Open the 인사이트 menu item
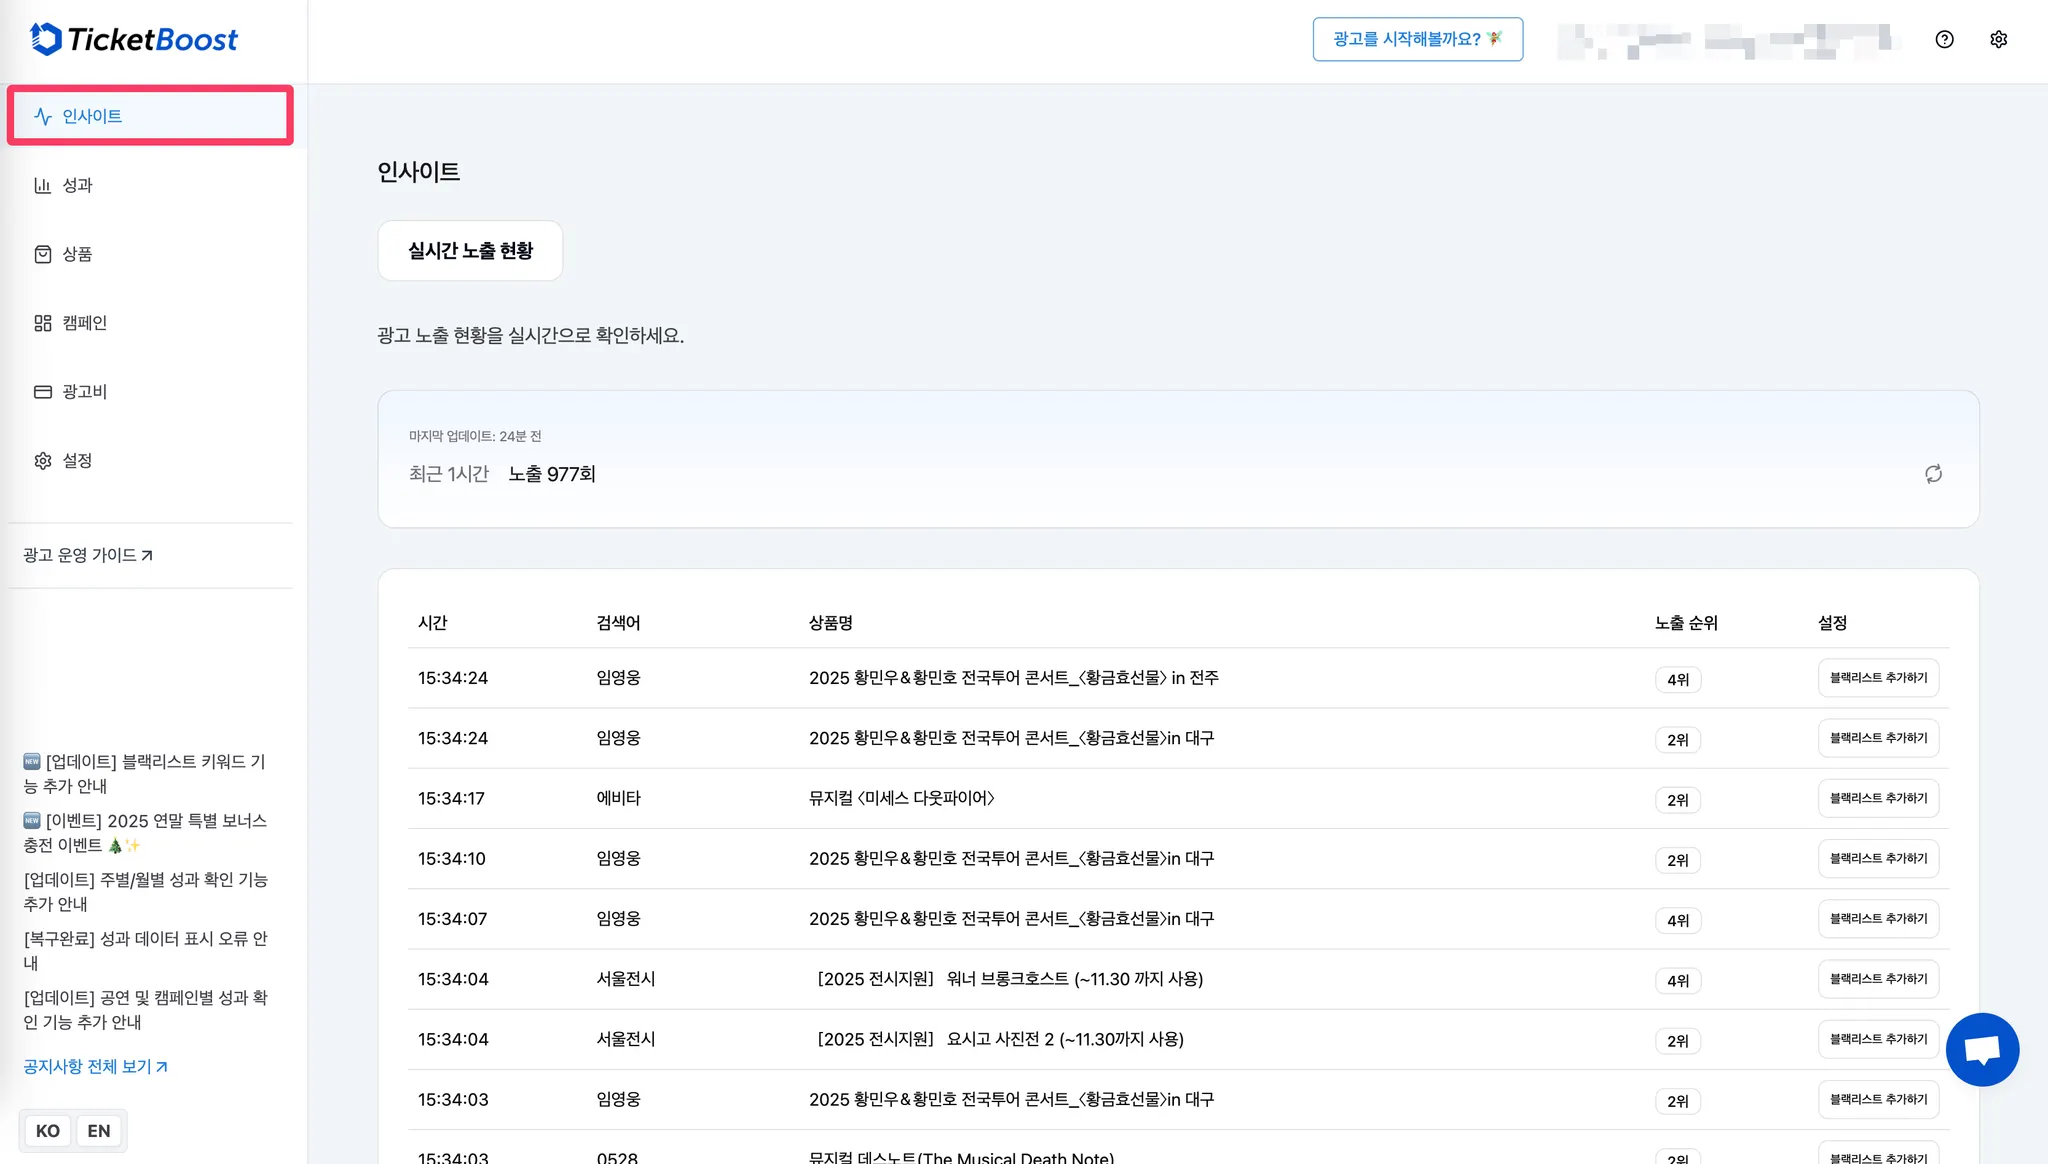Image resolution: width=2048 pixels, height=1164 pixels. click(x=150, y=116)
